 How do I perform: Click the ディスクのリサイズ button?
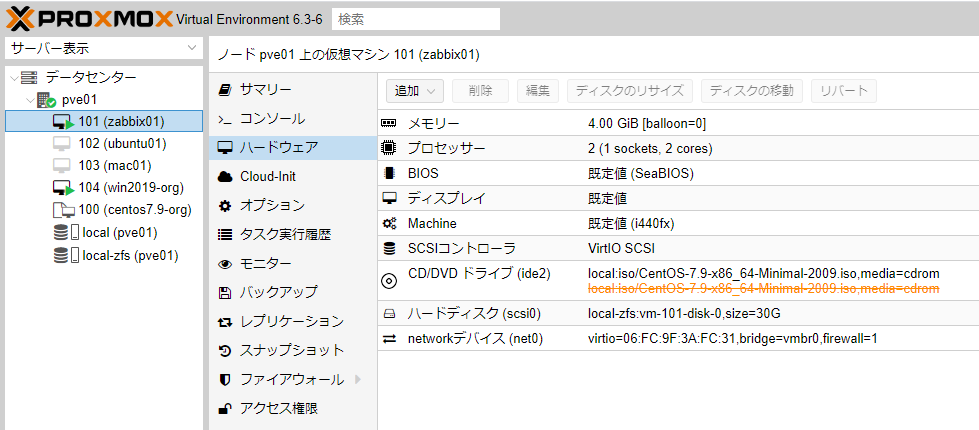(630, 90)
